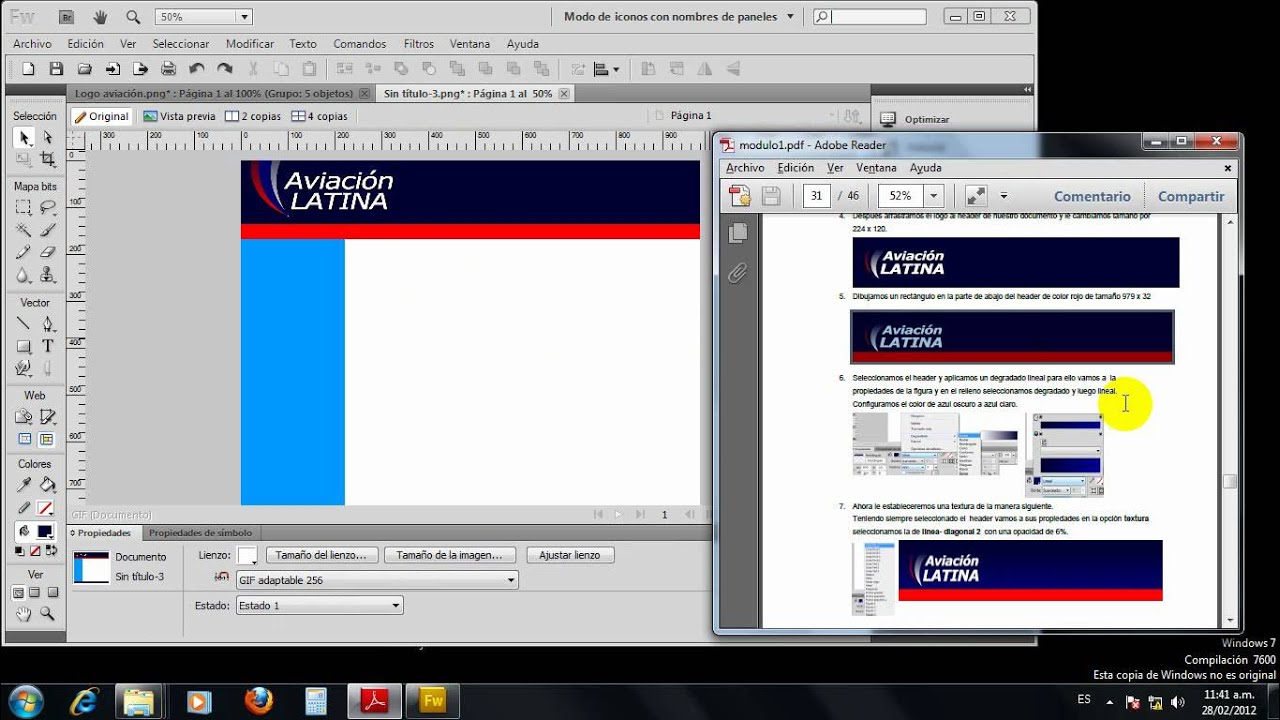The image size is (1280, 720).
Task: Click the Lienzo canvas color swatch
Action: tap(246, 555)
